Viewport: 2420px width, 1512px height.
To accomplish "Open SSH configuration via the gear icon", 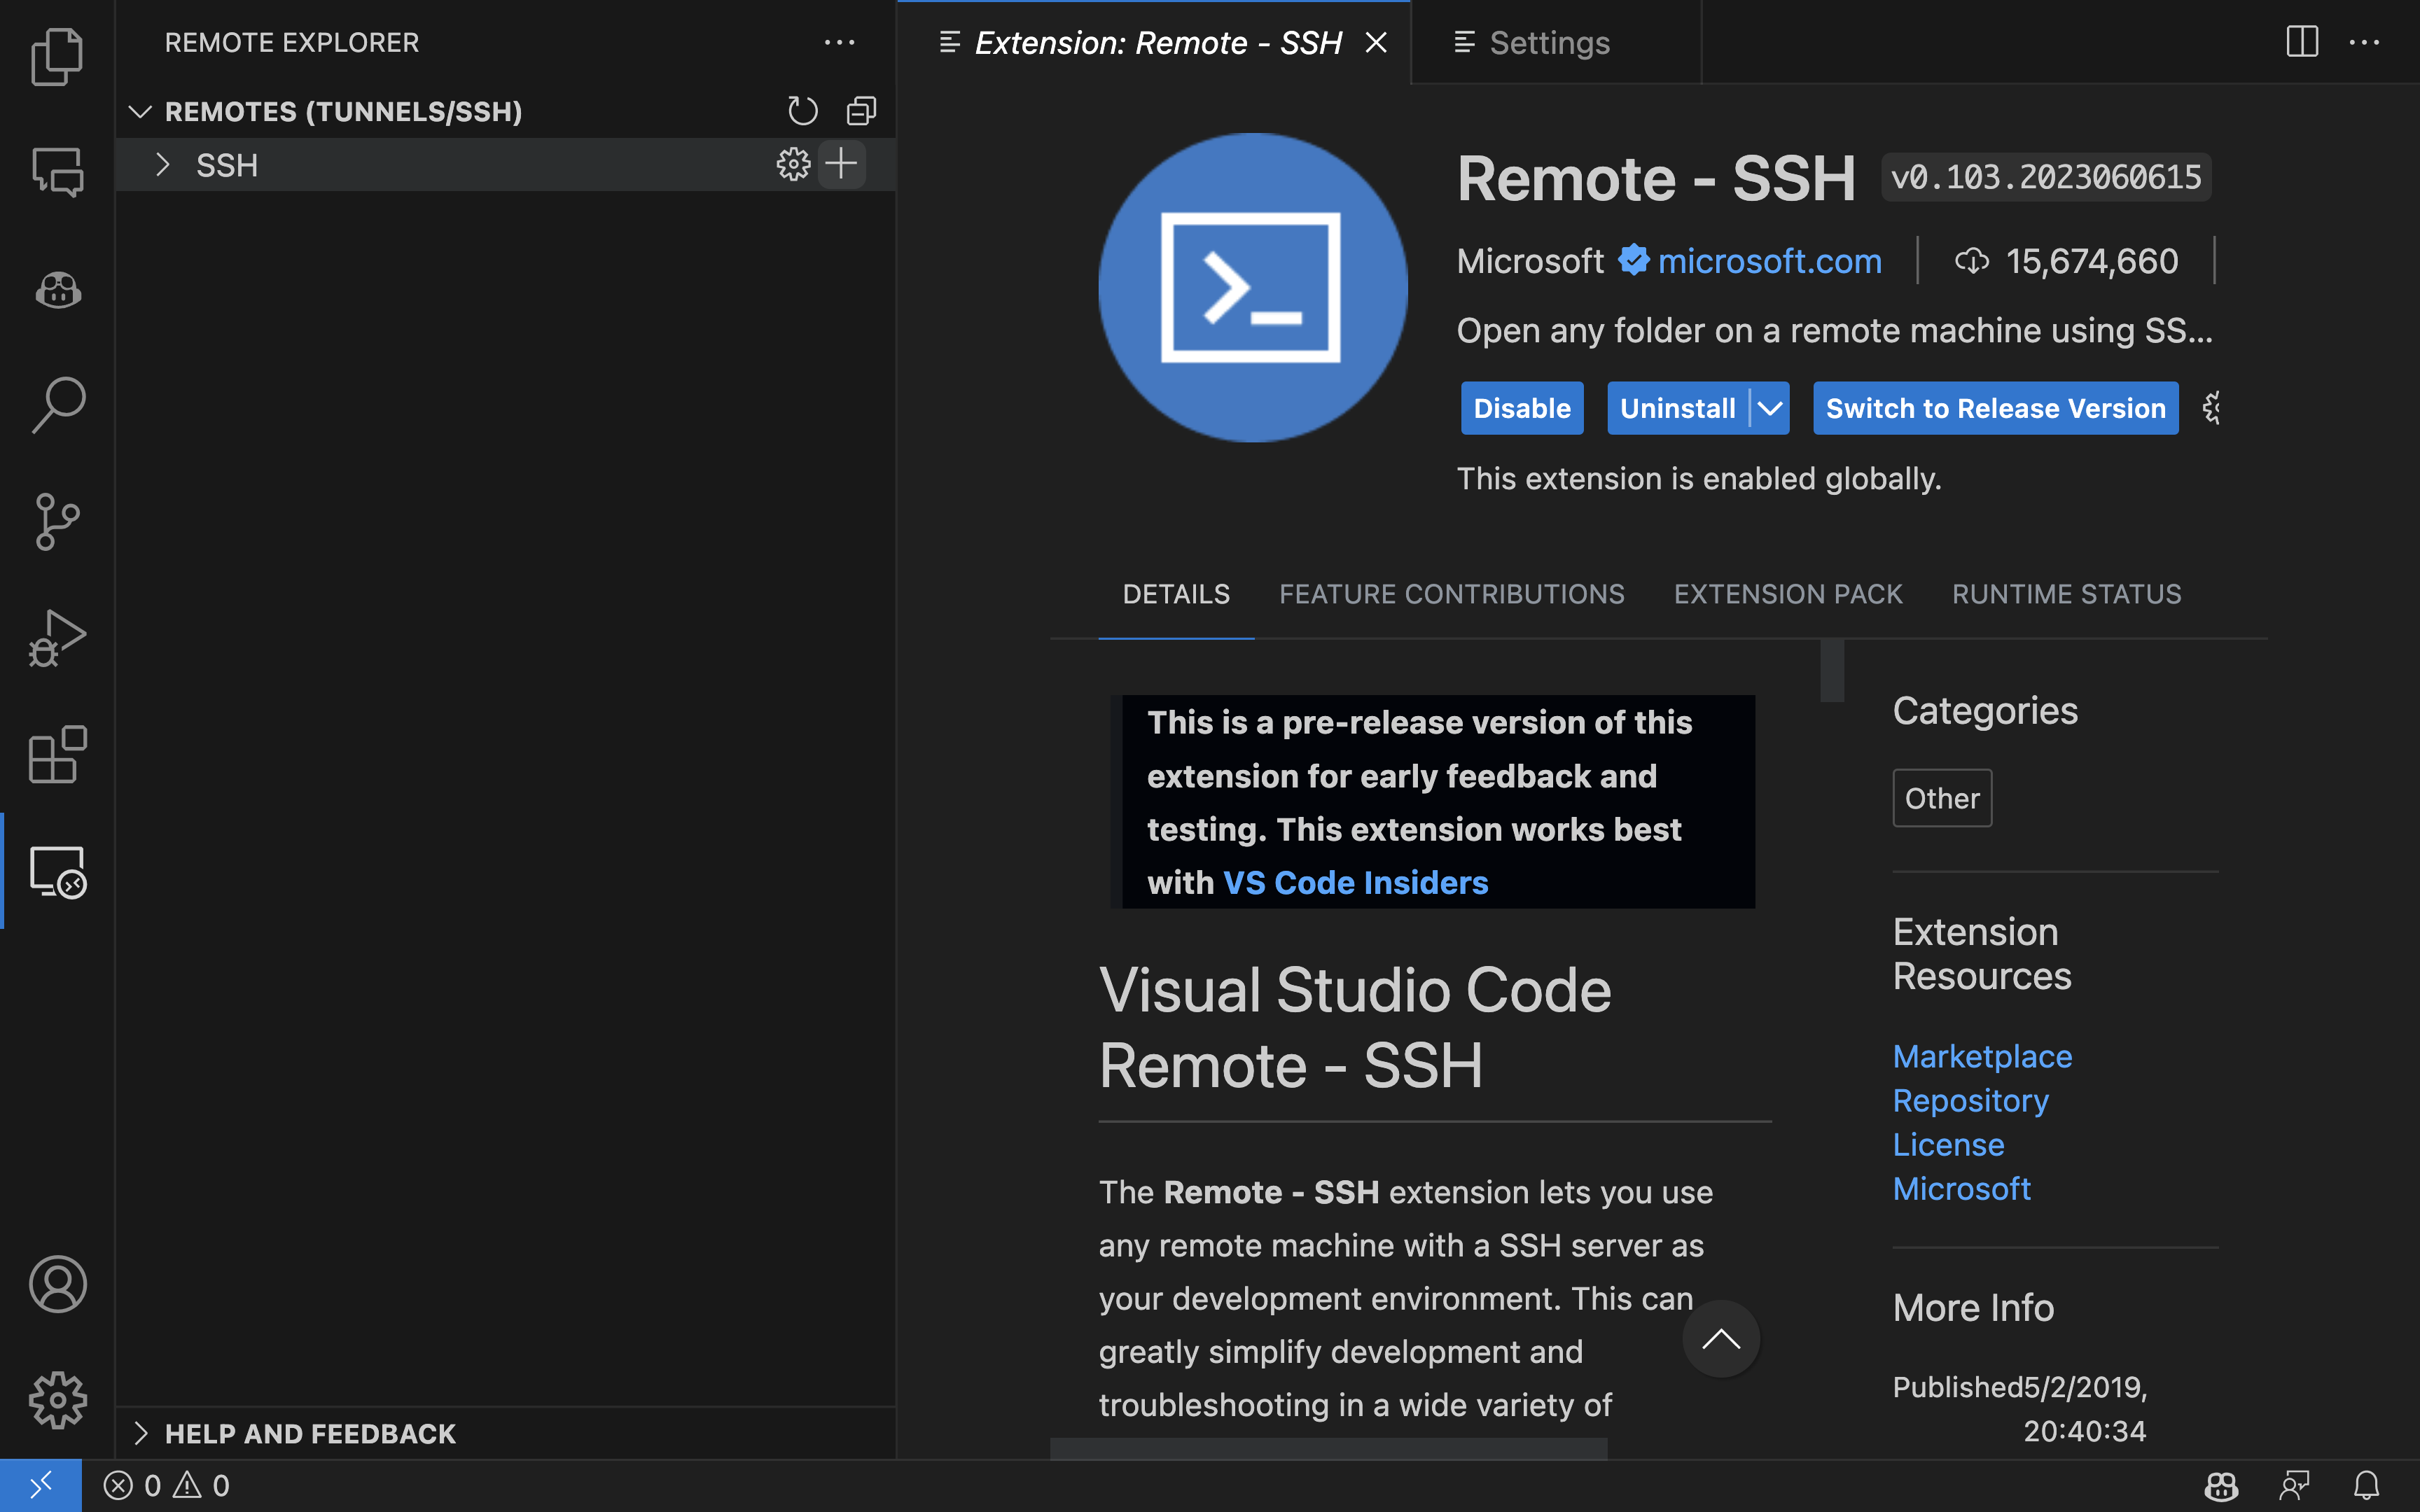I will click(x=793, y=164).
